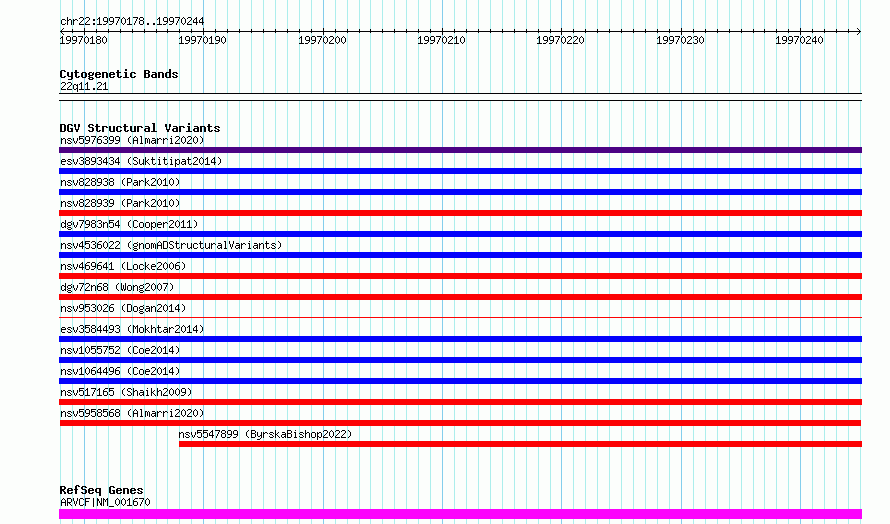Click the Cytogenetic Bands track title

tap(119, 74)
